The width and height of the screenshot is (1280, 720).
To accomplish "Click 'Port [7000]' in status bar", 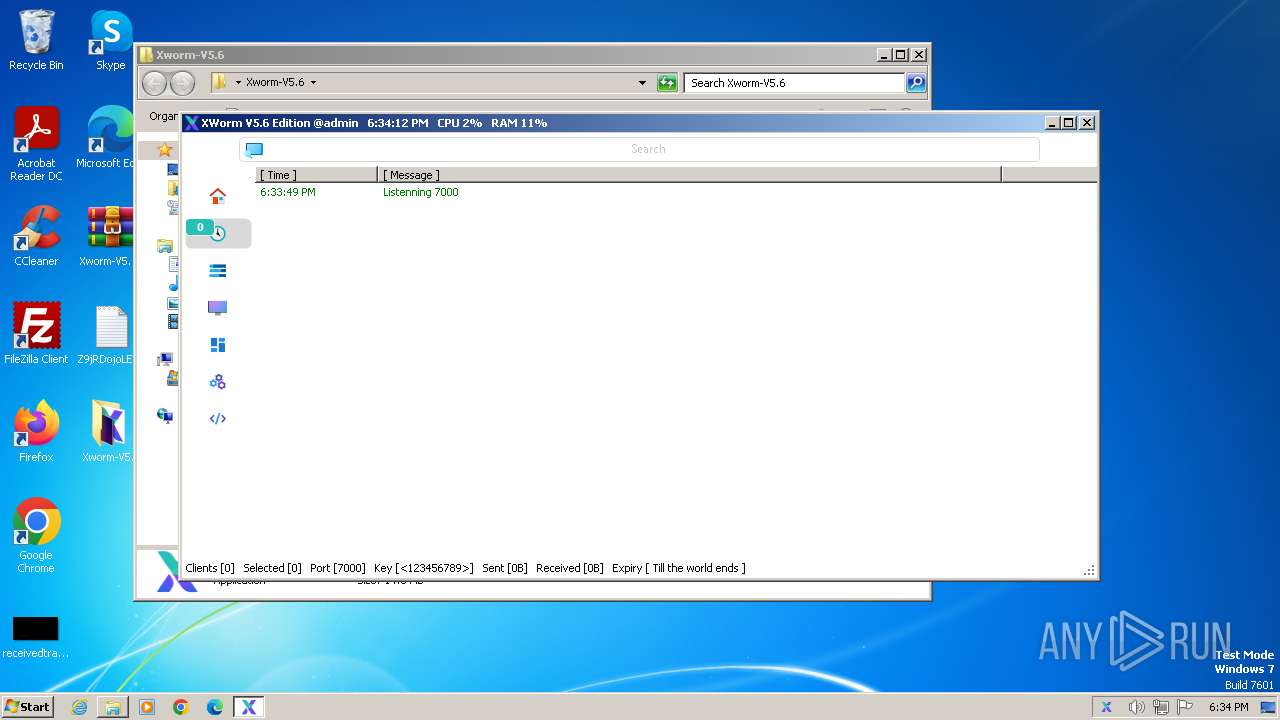I will [x=338, y=568].
